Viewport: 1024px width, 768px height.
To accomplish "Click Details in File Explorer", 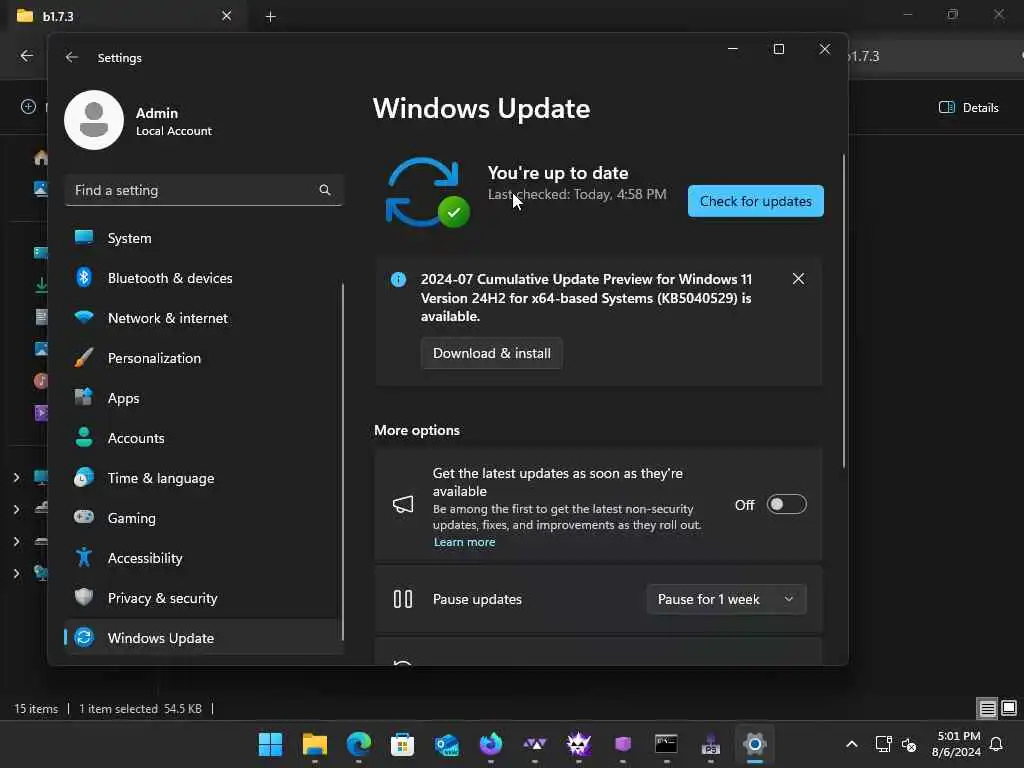I will point(968,108).
